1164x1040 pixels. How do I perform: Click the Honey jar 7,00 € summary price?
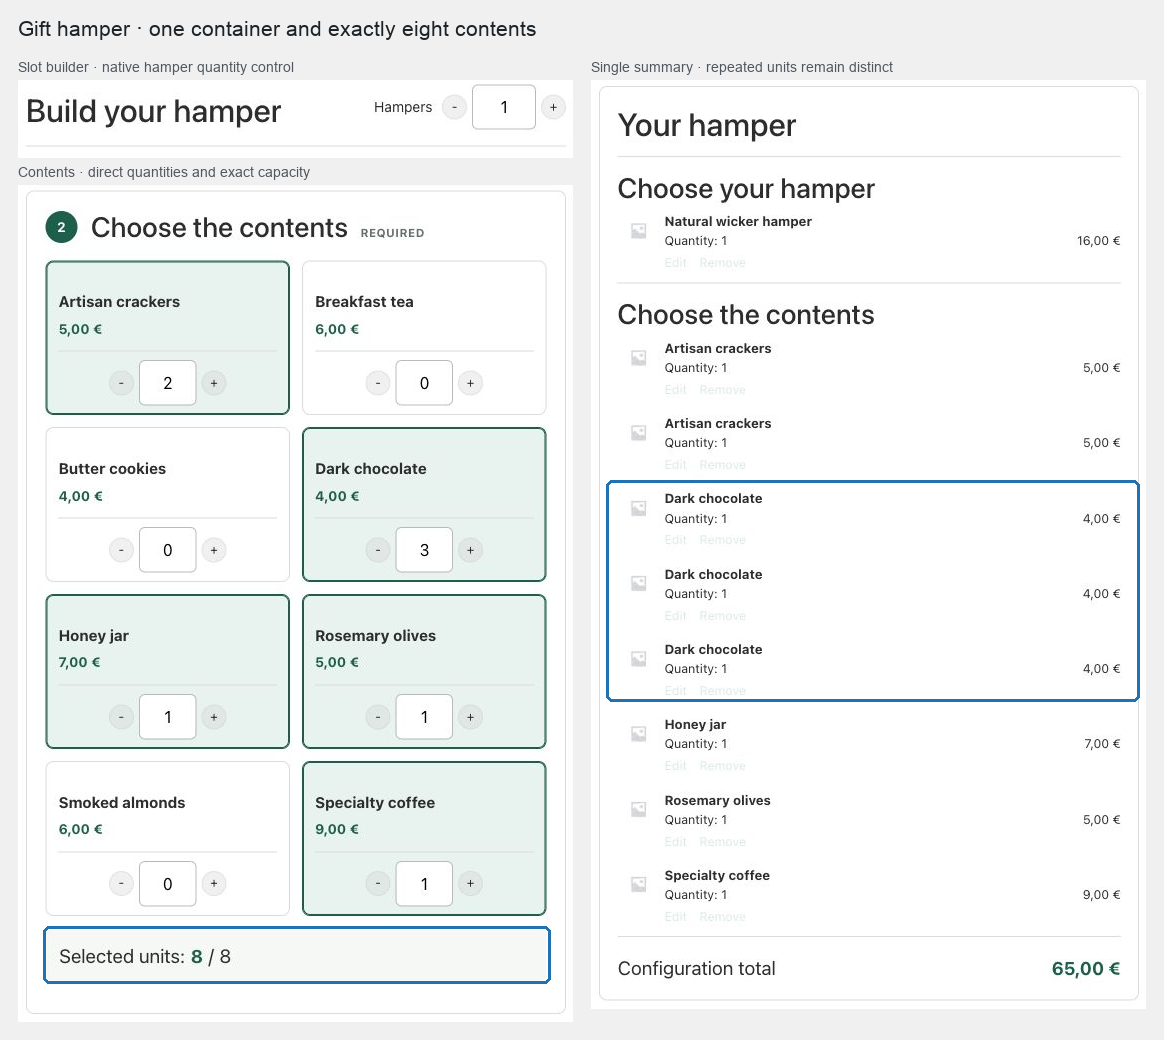click(x=1102, y=744)
